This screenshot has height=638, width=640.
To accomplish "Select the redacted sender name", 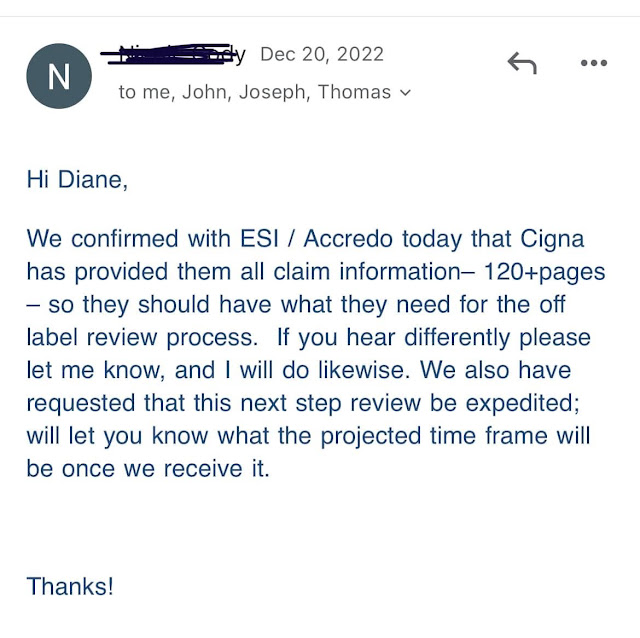I will pyautogui.click(x=173, y=54).
